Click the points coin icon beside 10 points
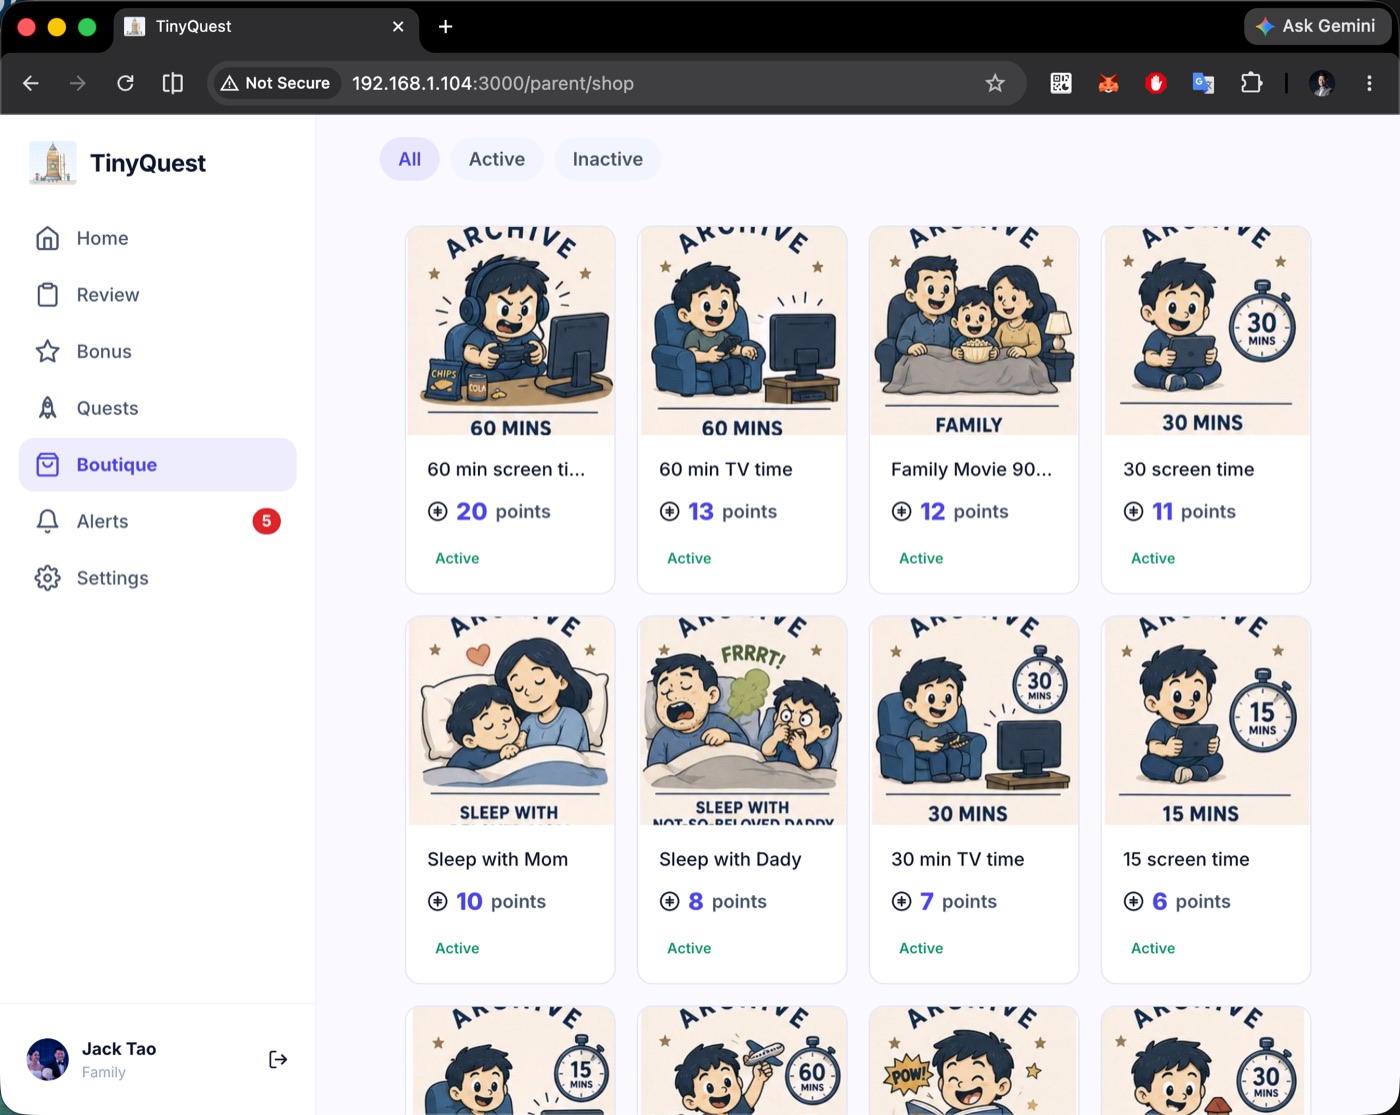The width and height of the screenshot is (1400, 1115). pos(437,902)
